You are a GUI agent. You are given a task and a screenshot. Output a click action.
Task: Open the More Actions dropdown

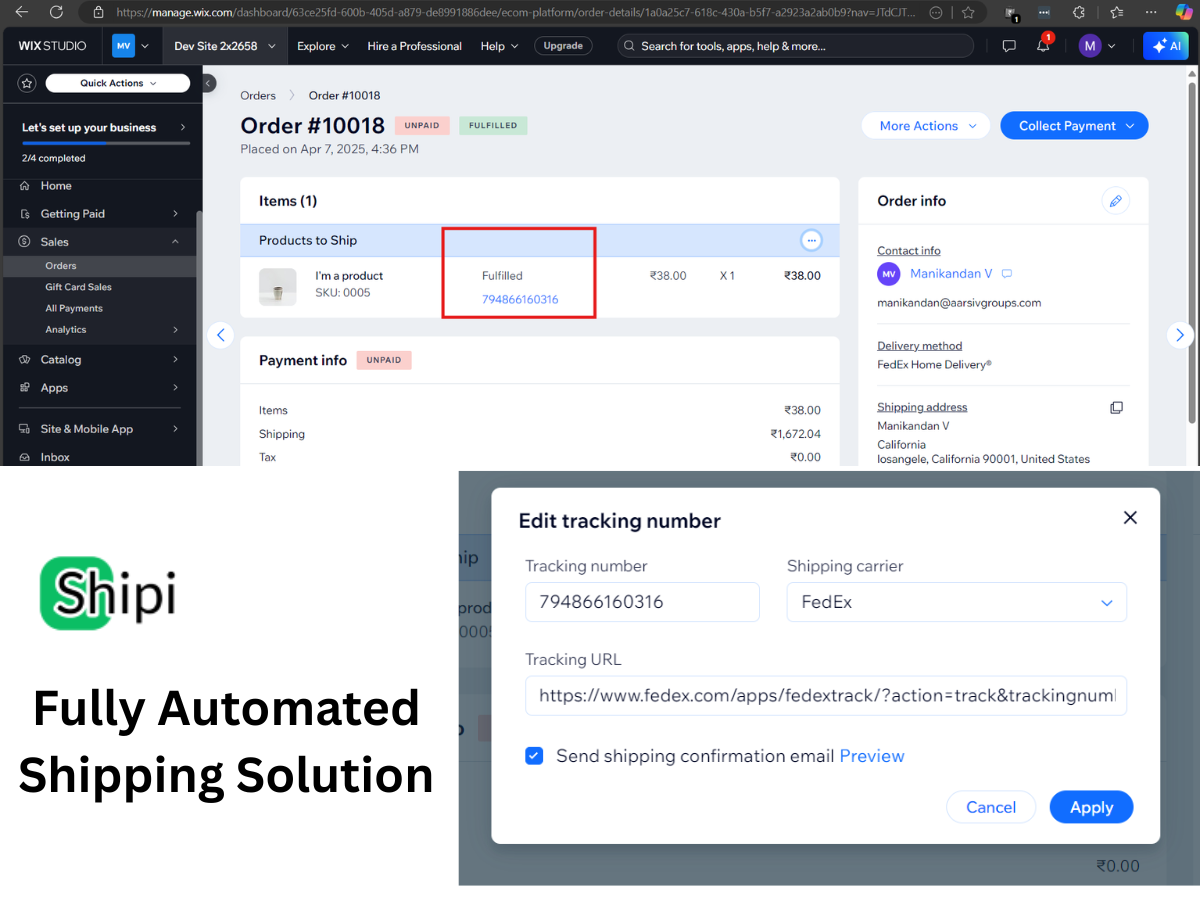pyautogui.click(x=925, y=125)
